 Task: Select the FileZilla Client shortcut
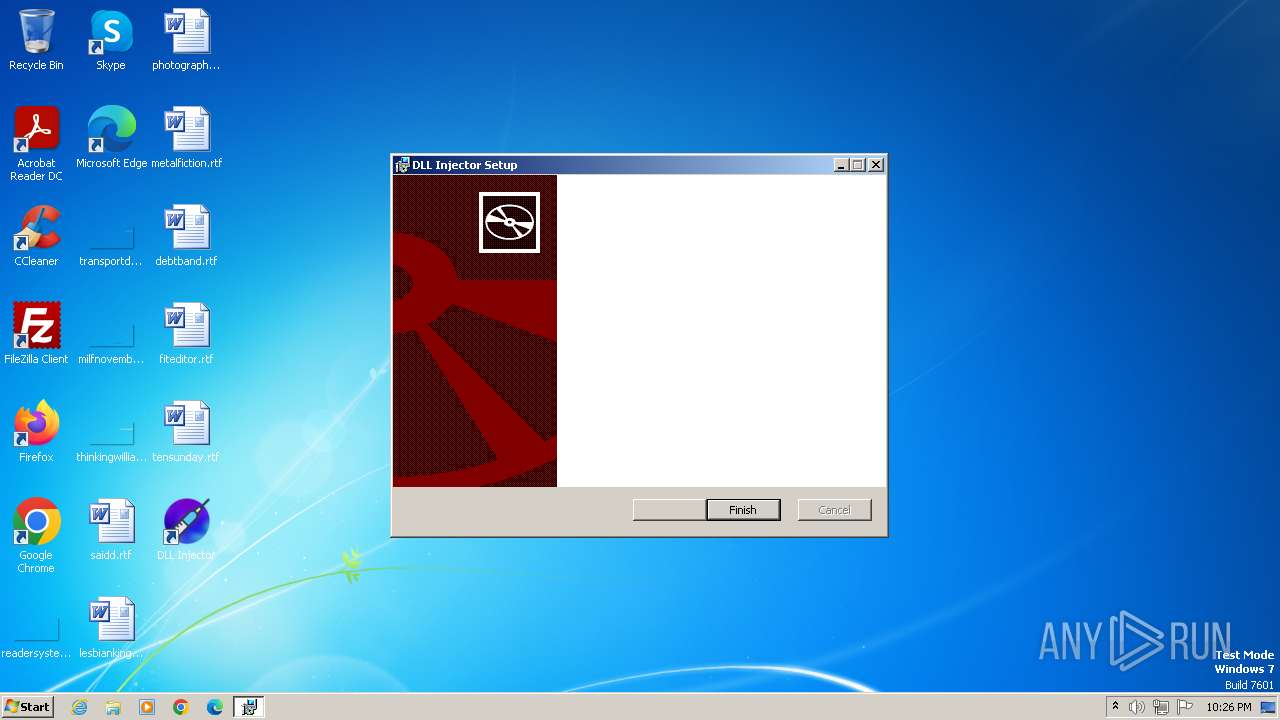36,334
